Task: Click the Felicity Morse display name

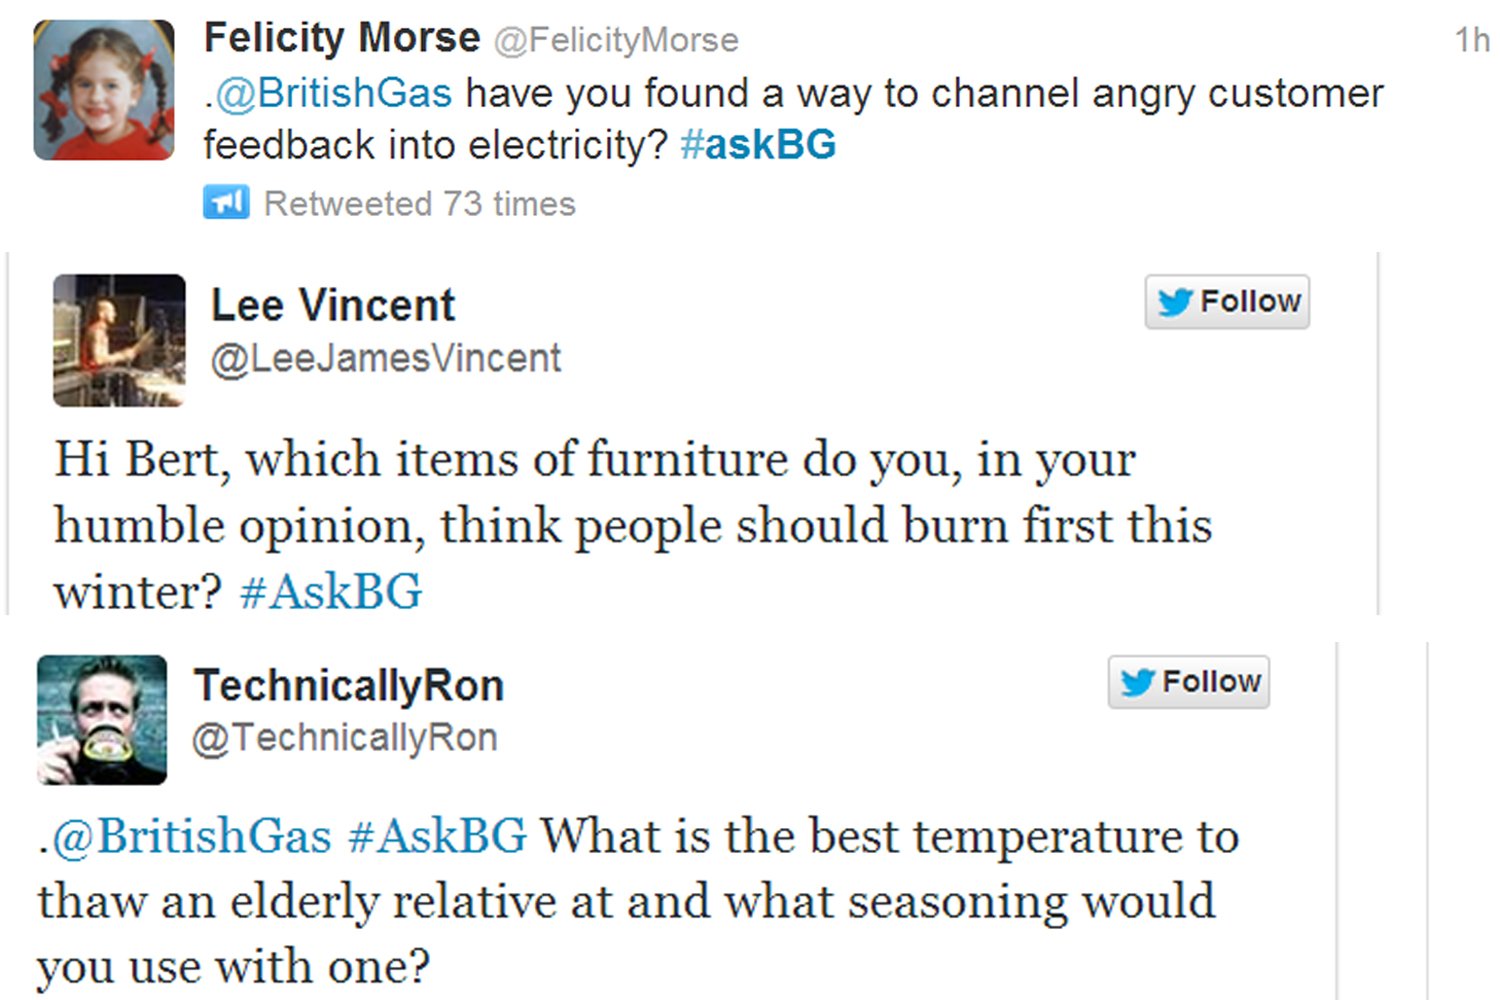Action: (342, 38)
